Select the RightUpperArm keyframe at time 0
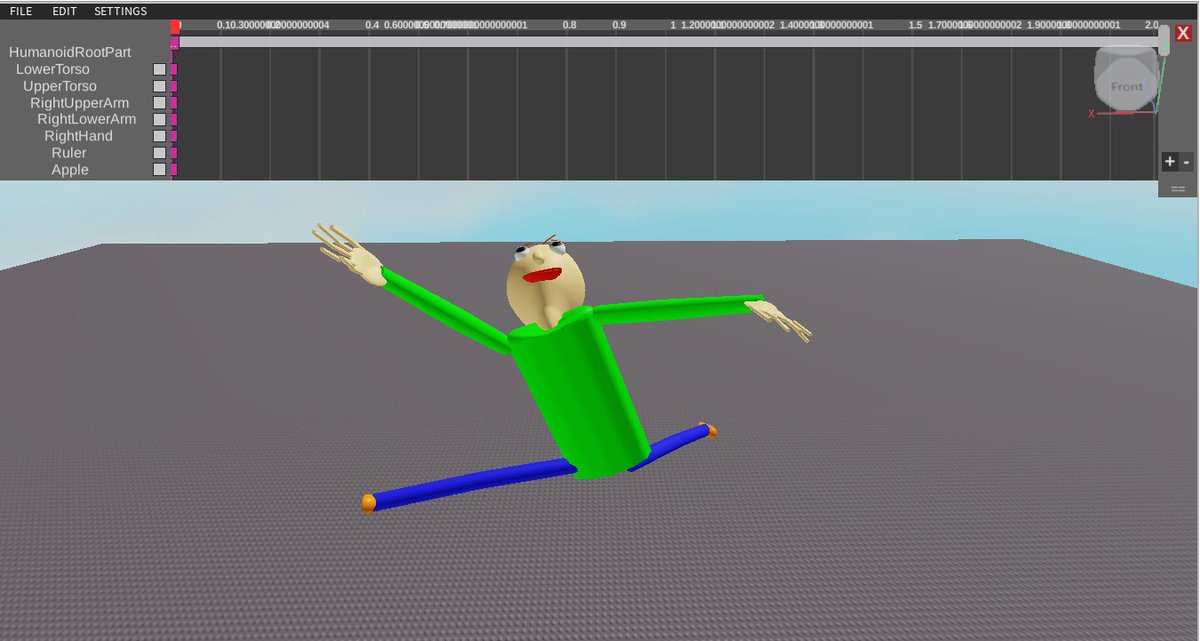Image resolution: width=1200 pixels, height=641 pixels. click(x=173, y=103)
